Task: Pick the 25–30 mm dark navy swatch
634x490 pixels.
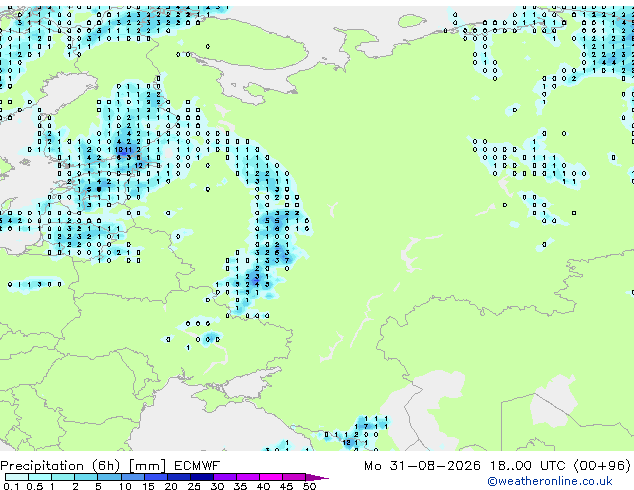Action: pyautogui.click(x=202, y=477)
